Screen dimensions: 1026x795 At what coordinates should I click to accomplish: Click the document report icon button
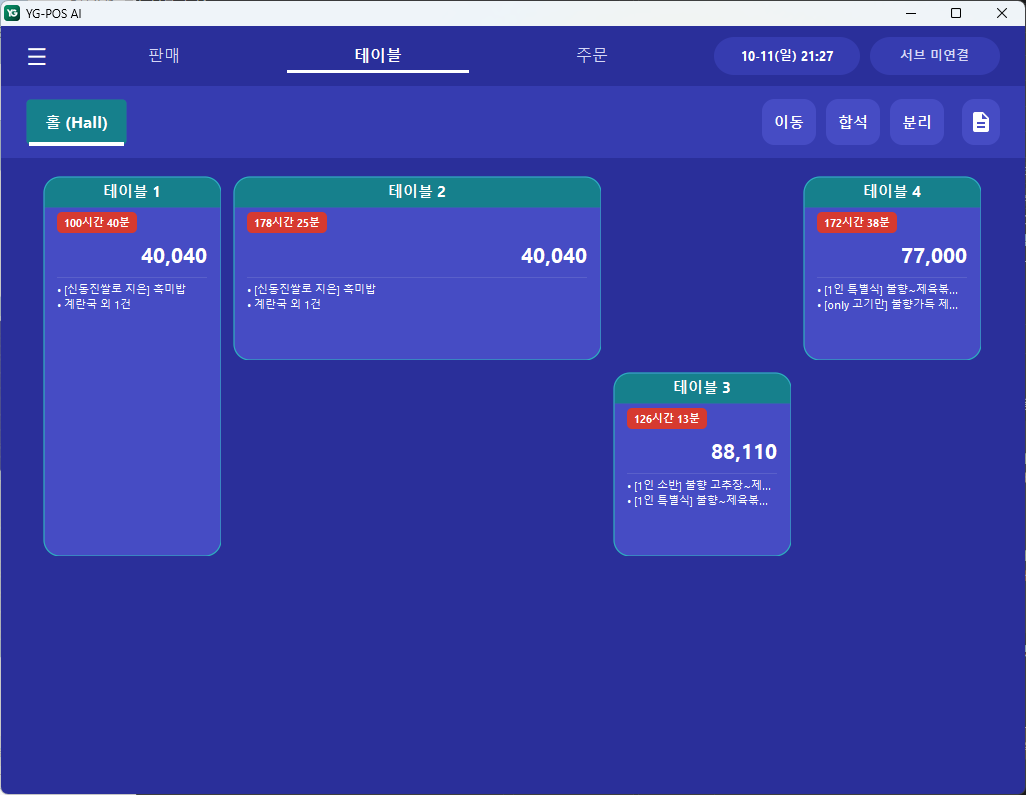coord(980,122)
